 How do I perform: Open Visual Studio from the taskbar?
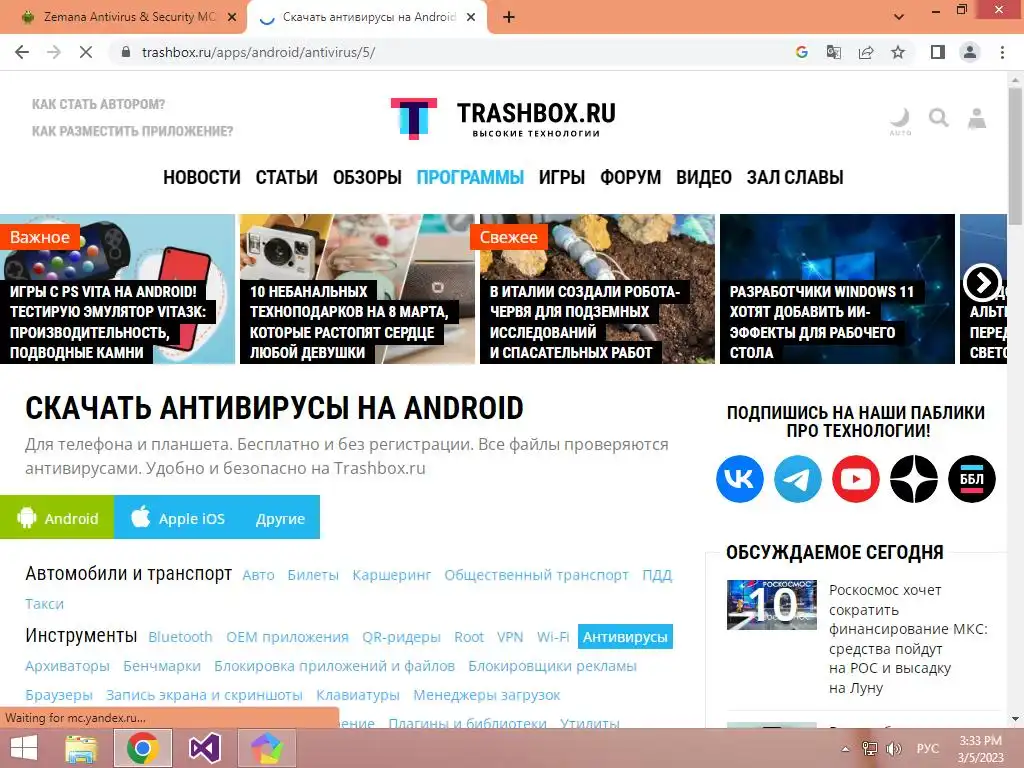point(204,748)
